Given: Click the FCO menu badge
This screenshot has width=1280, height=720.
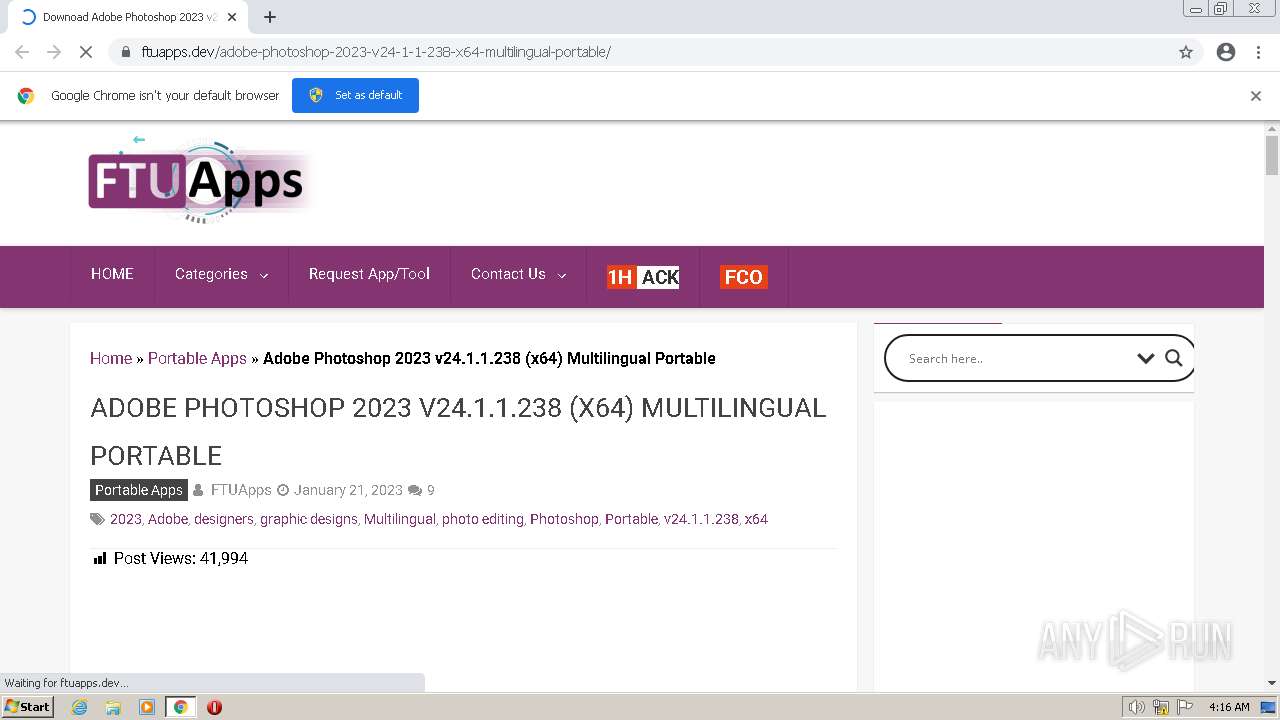Looking at the screenshot, I should tap(743, 277).
